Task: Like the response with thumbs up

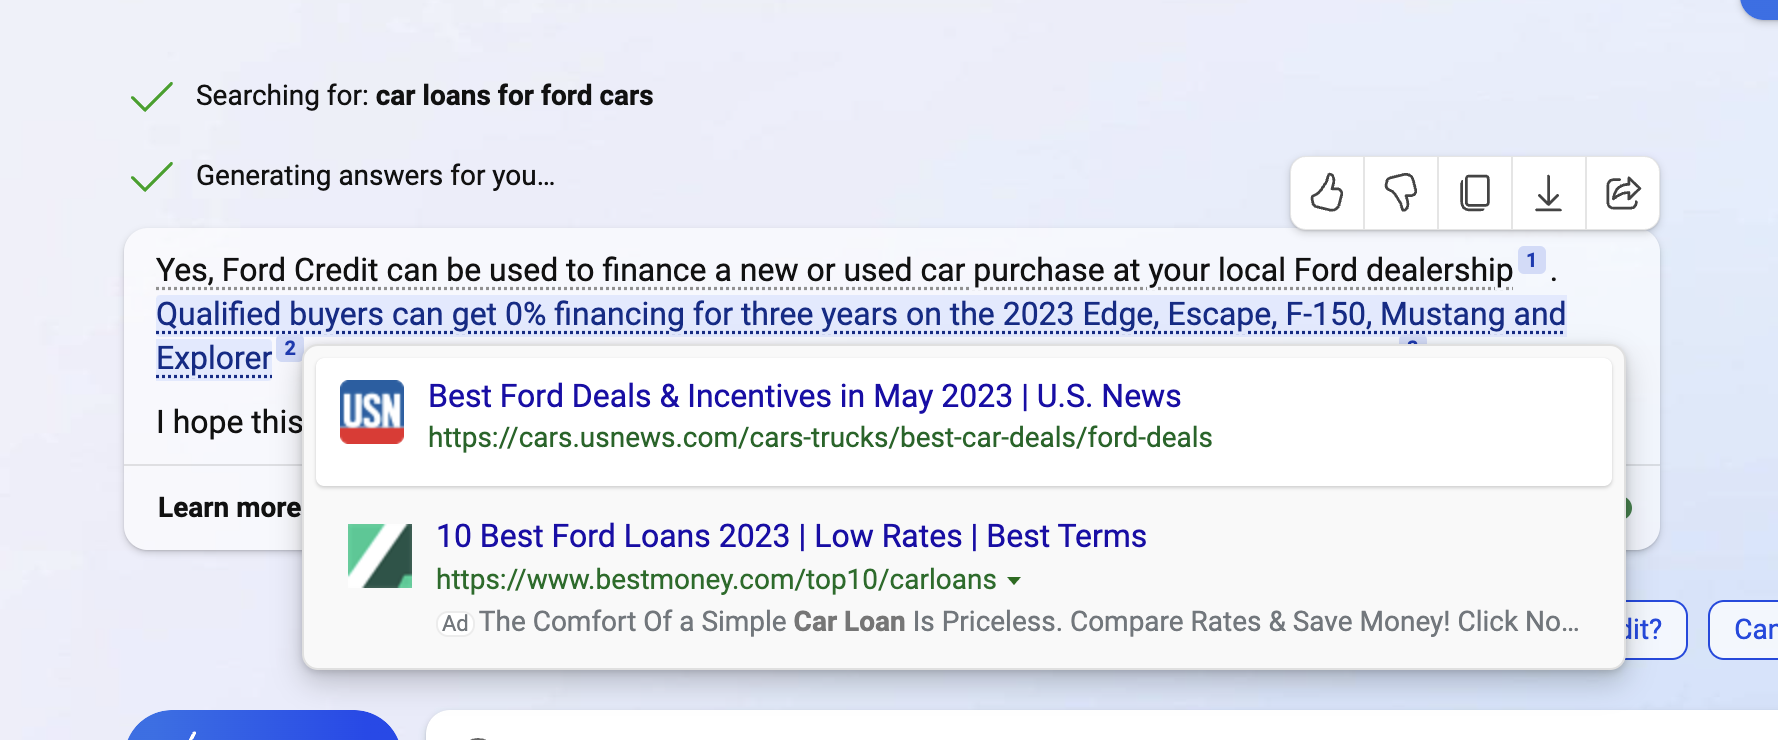Action: [x=1327, y=193]
